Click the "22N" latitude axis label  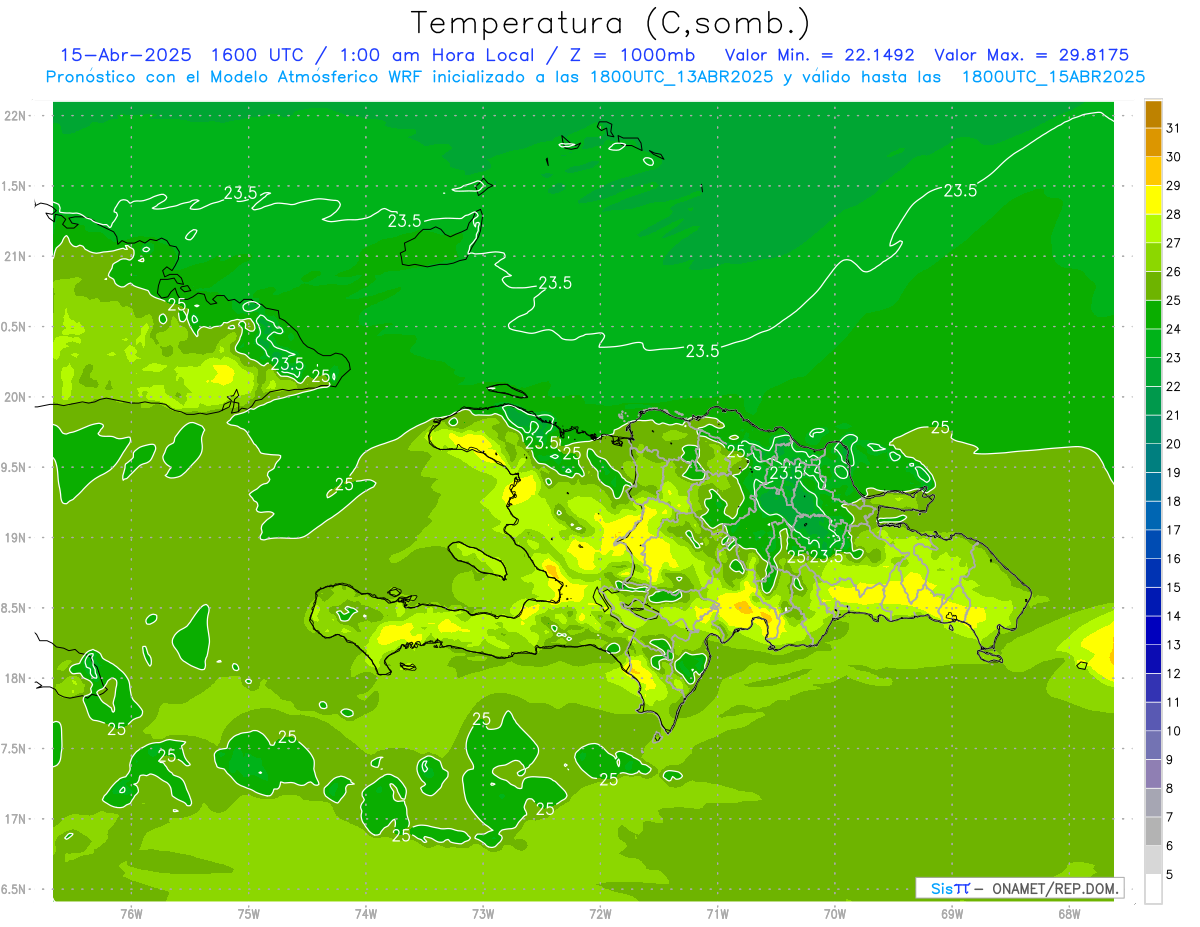tap(15, 116)
